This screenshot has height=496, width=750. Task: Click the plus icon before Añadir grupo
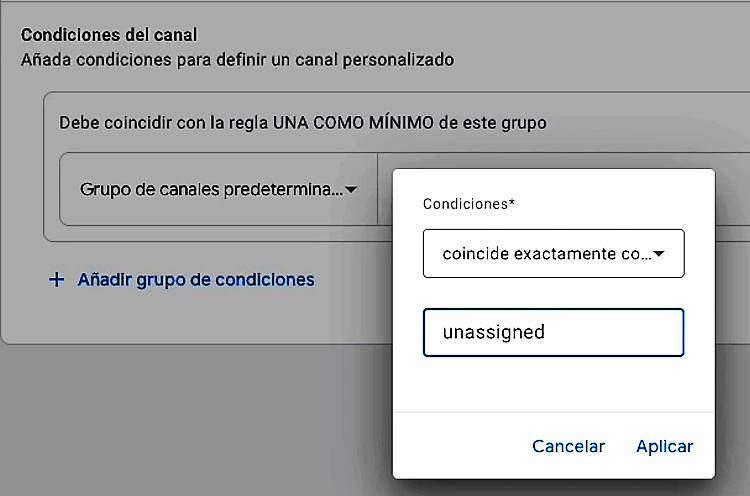point(56,280)
